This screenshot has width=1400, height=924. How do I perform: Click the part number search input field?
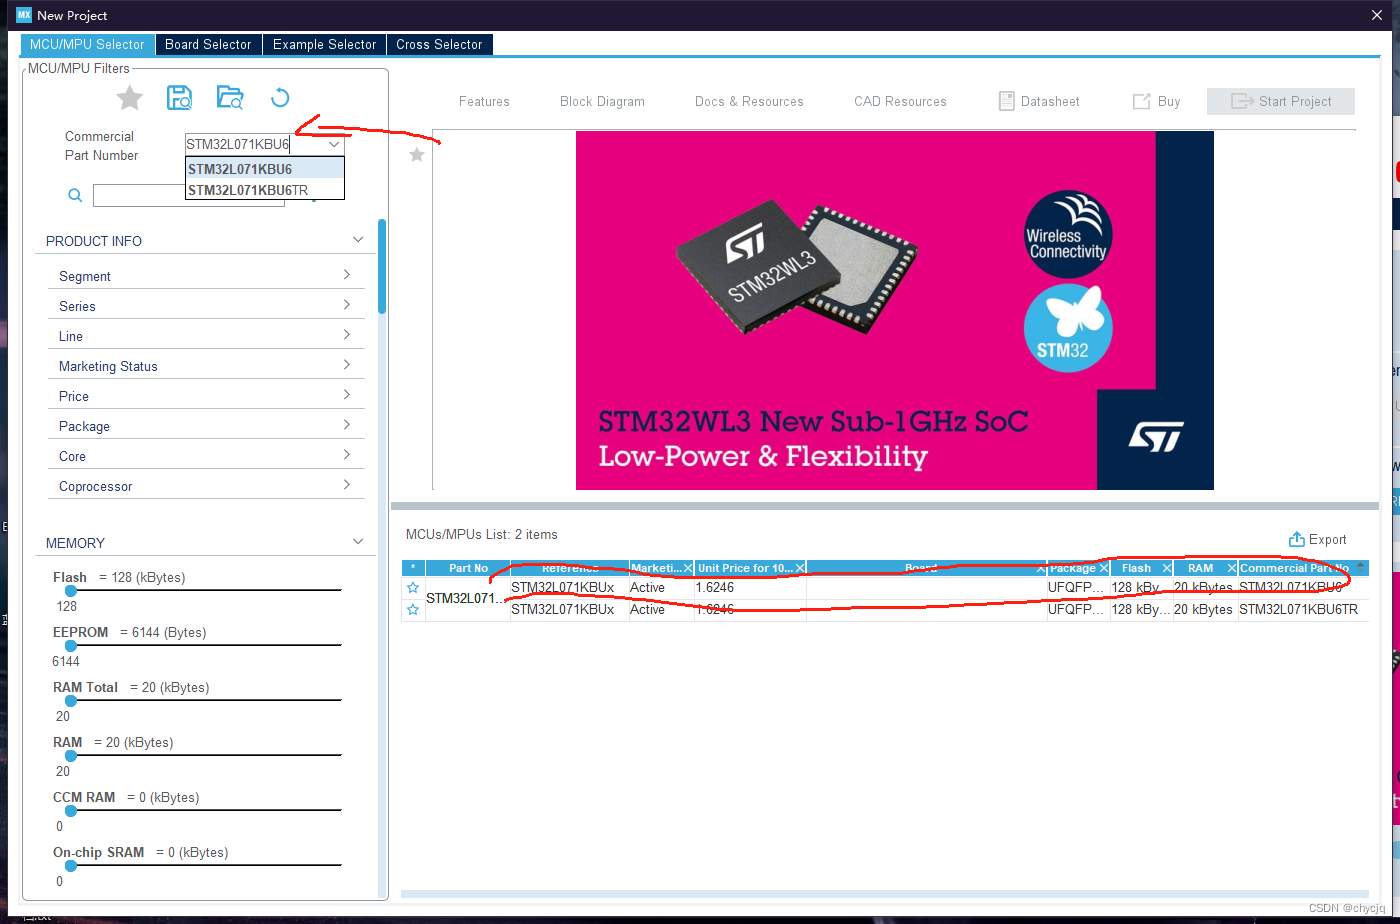point(188,195)
